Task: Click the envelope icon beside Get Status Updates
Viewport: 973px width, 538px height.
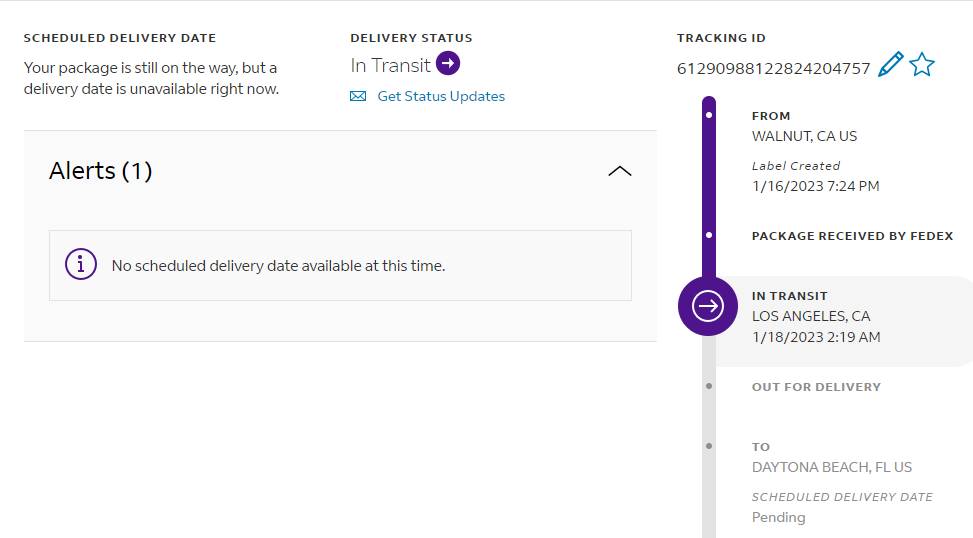Action: [358, 97]
